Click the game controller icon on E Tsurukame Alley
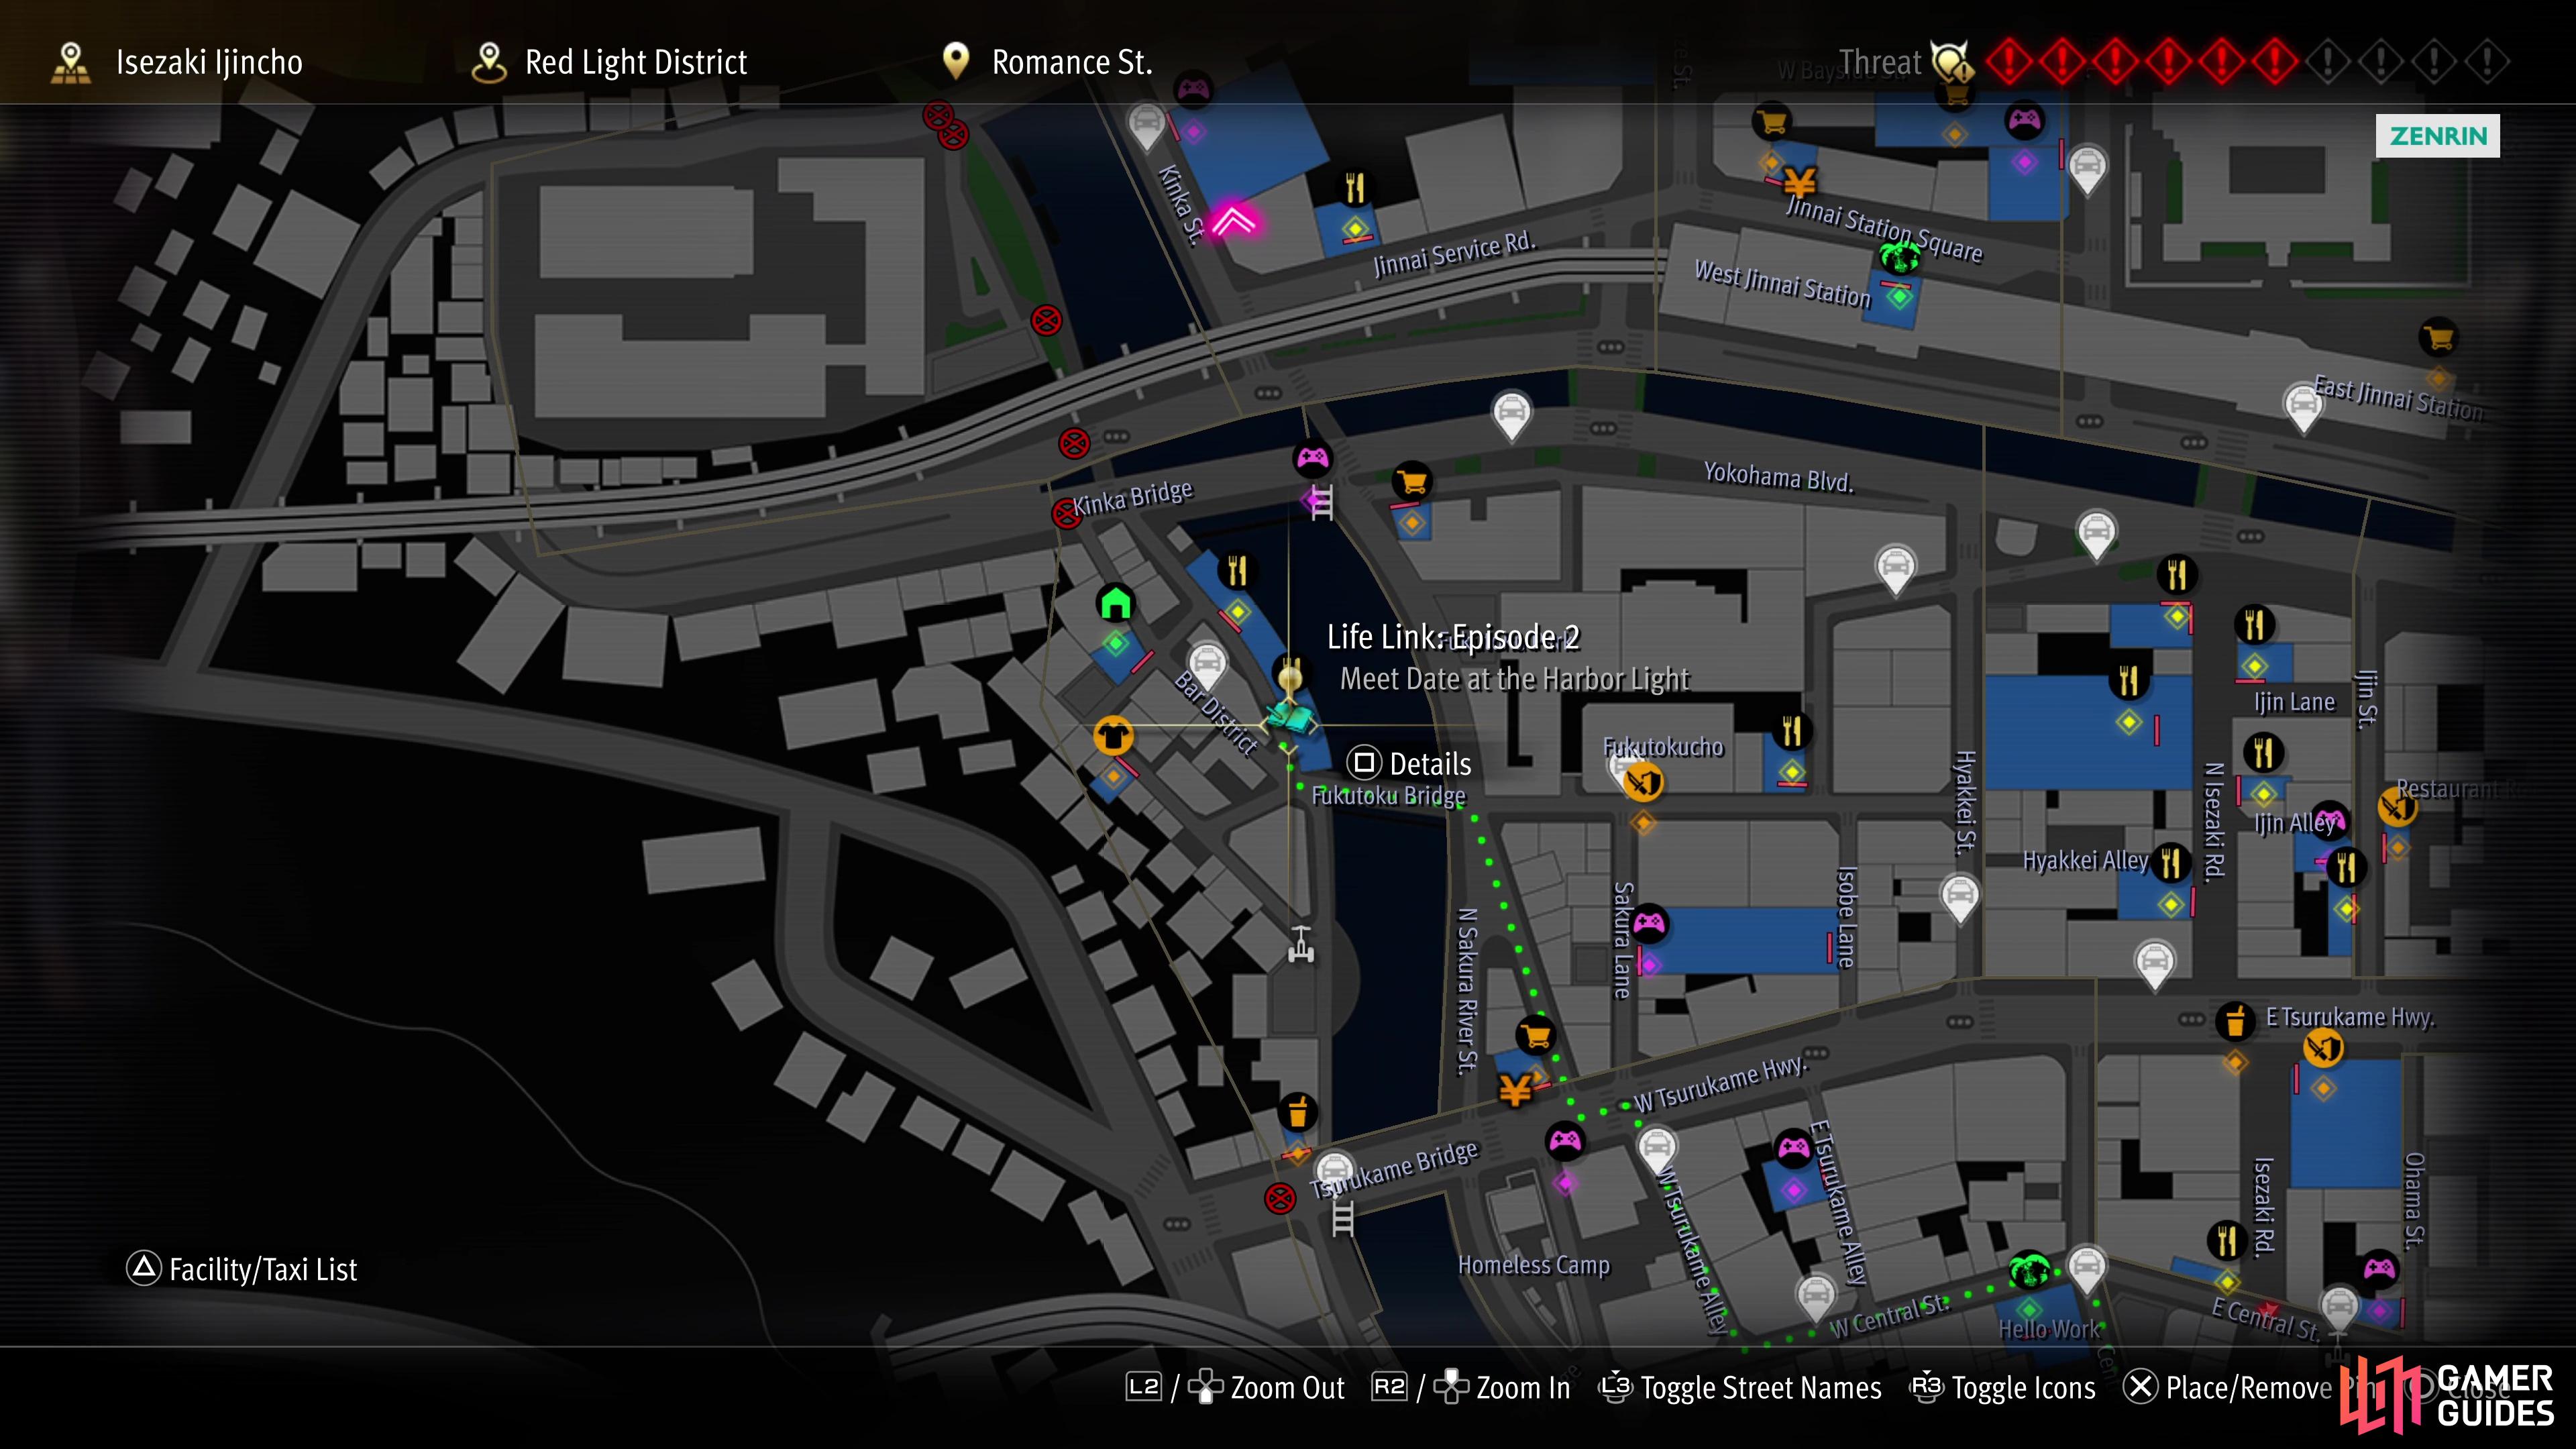The height and width of the screenshot is (1449, 2576). point(1793,1148)
